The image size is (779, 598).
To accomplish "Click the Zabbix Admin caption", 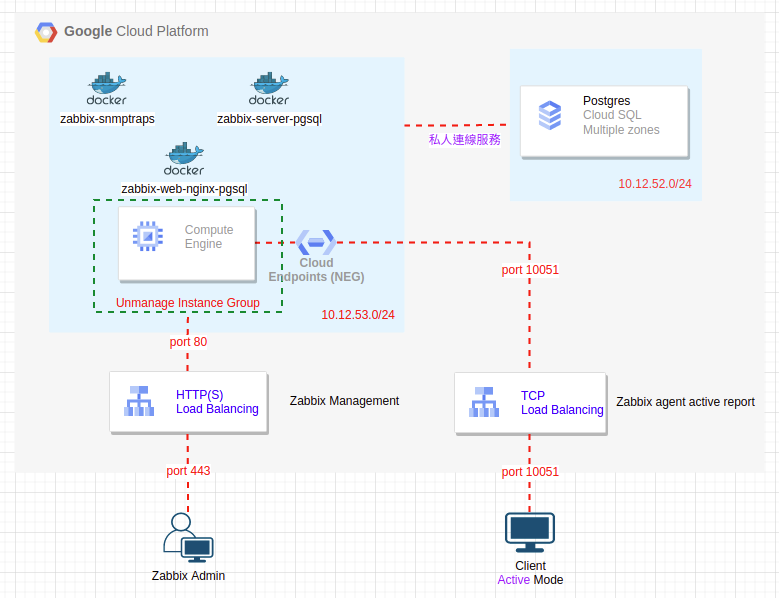I will (188, 576).
